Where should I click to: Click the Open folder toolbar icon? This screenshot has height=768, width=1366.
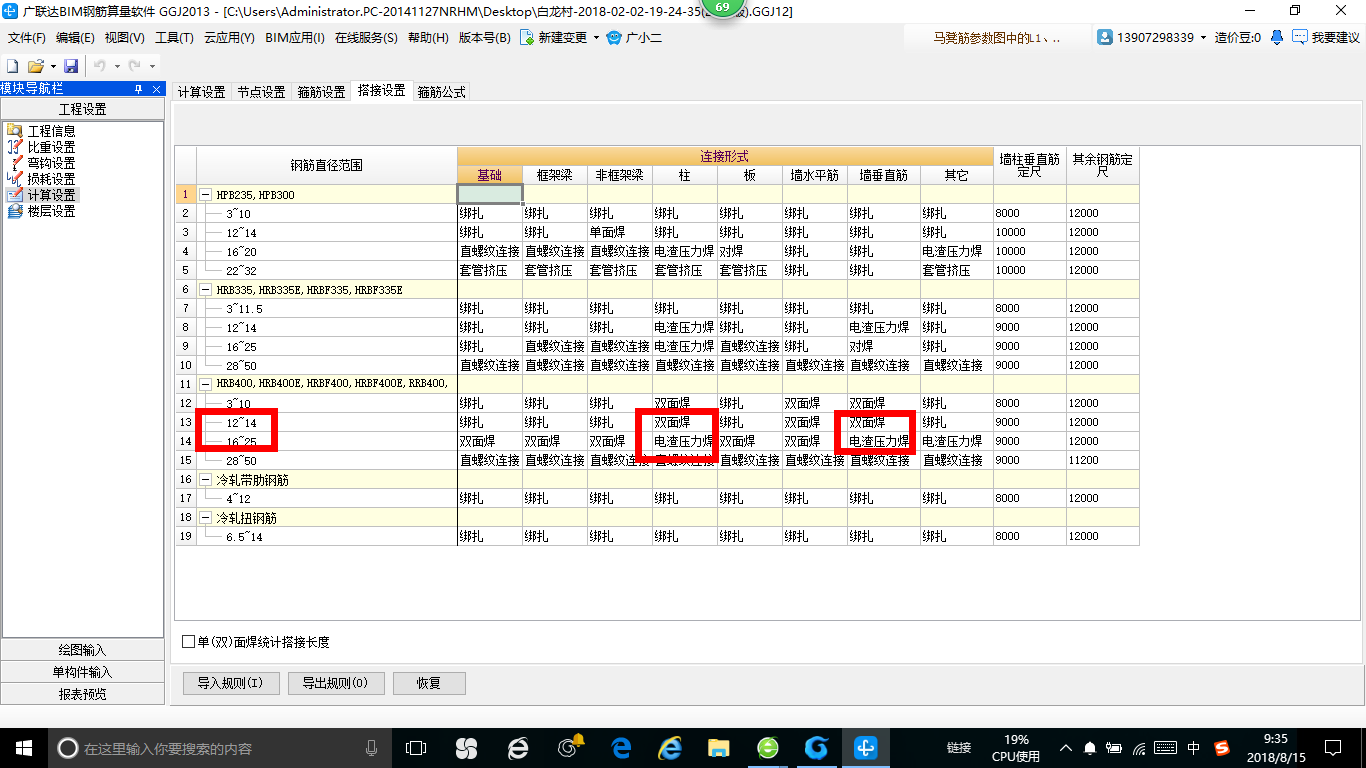[35, 65]
